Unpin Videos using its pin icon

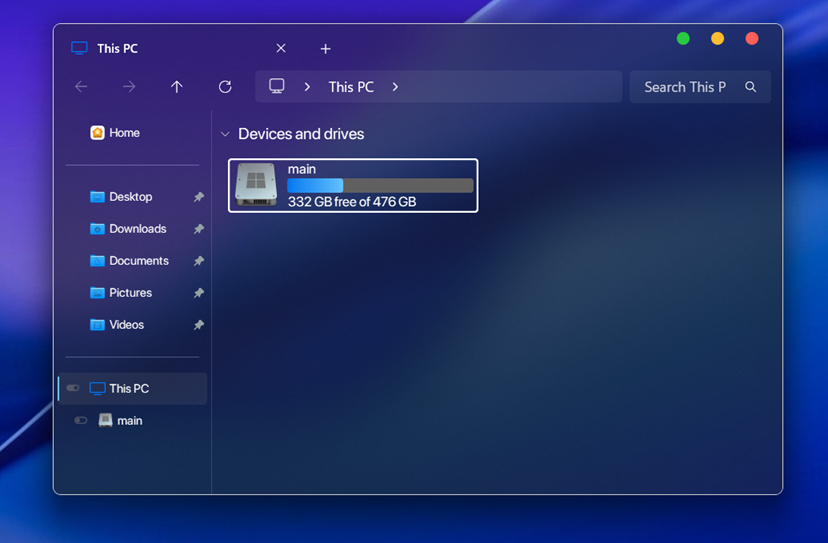pyautogui.click(x=199, y=325)
